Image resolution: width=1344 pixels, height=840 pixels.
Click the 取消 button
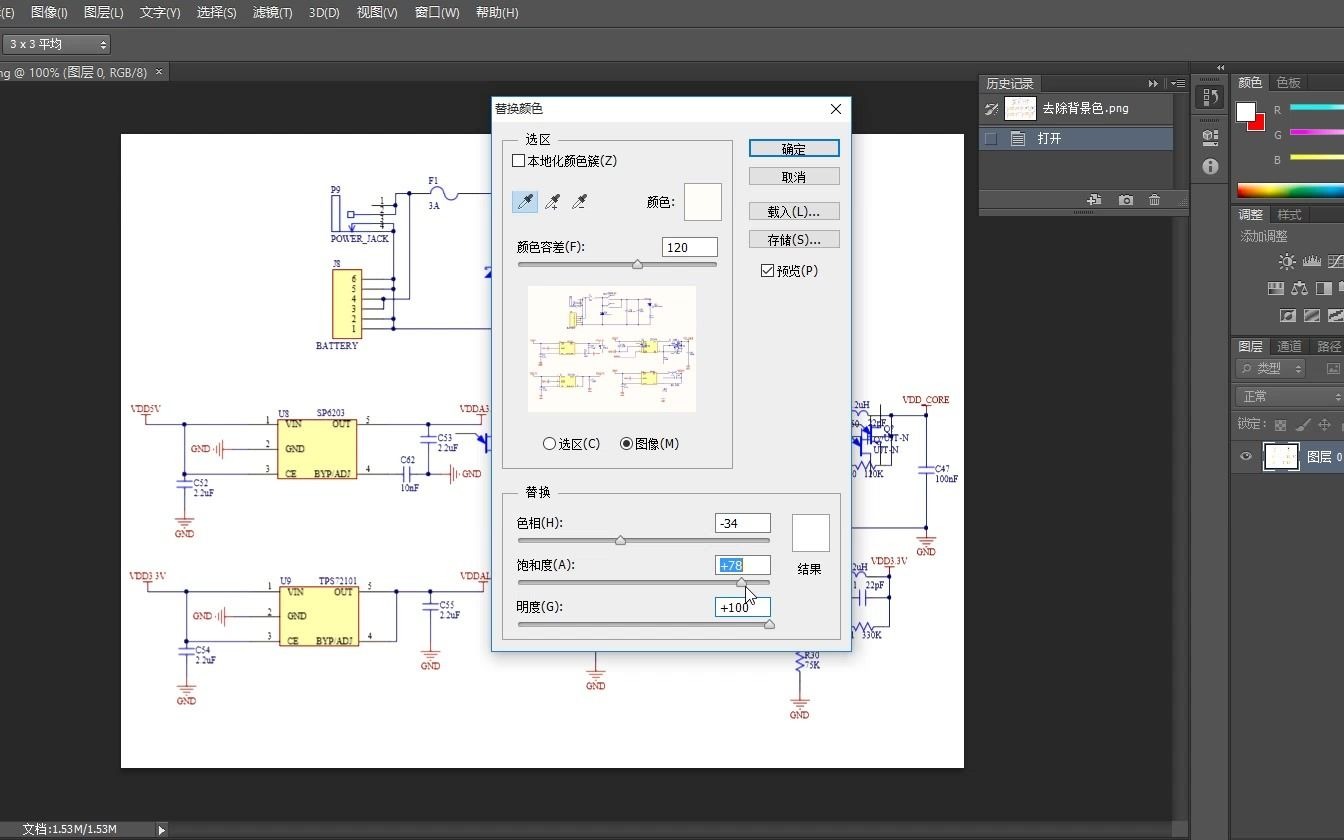coord(794,177)
